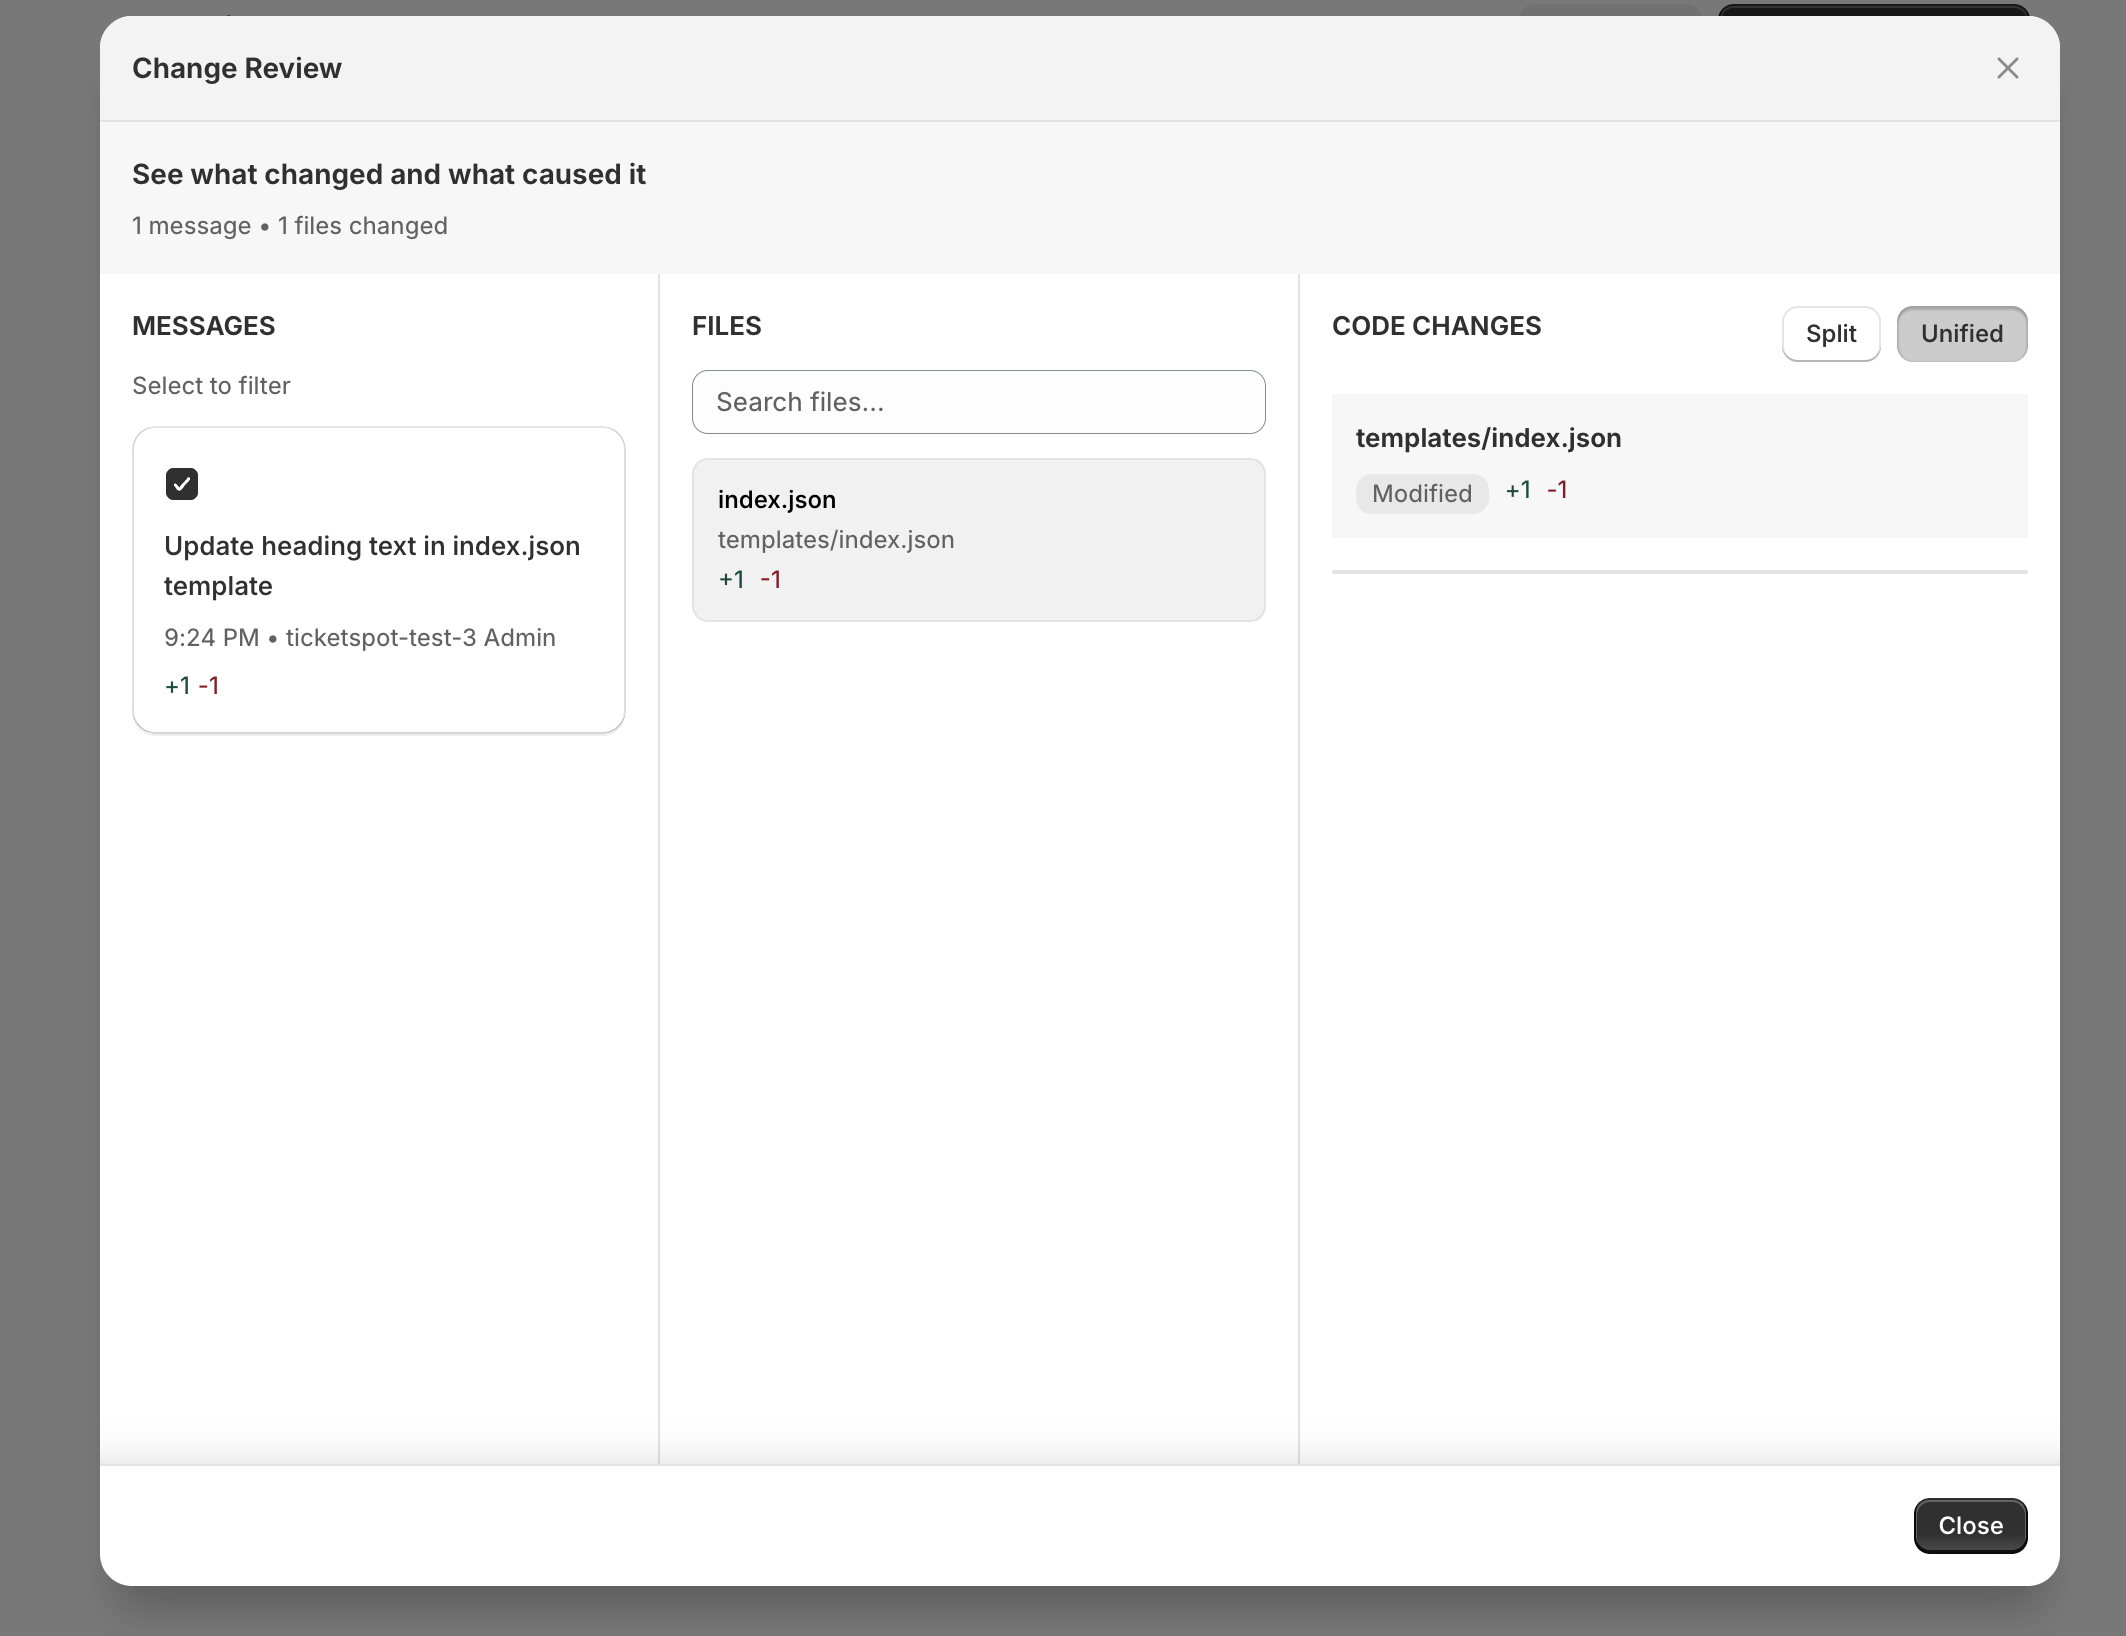
Task: Click the red -1 deletions count in Code Changes
Action: click(1557, 490)
